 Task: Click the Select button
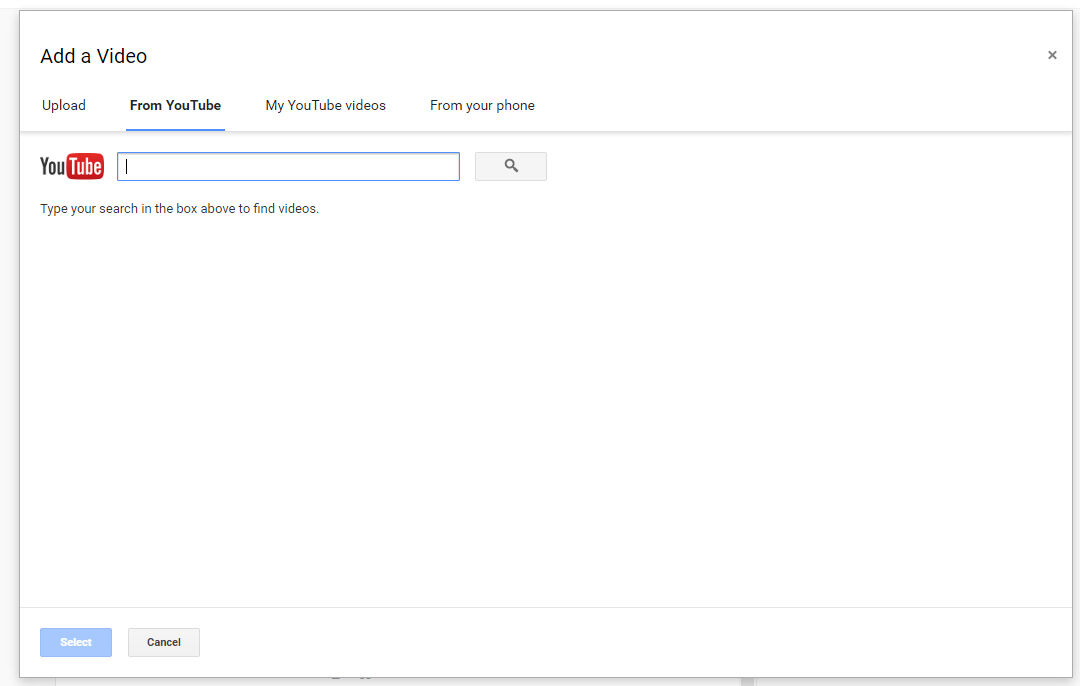(x=76, y=642)
